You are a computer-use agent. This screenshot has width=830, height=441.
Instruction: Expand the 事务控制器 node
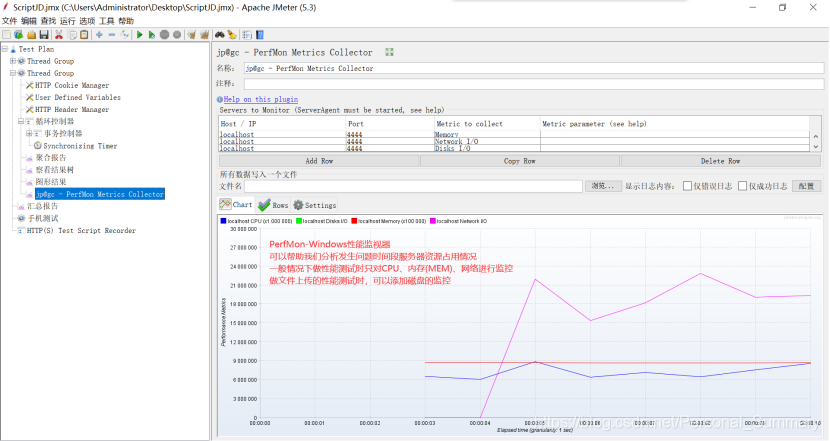[29, 133]
